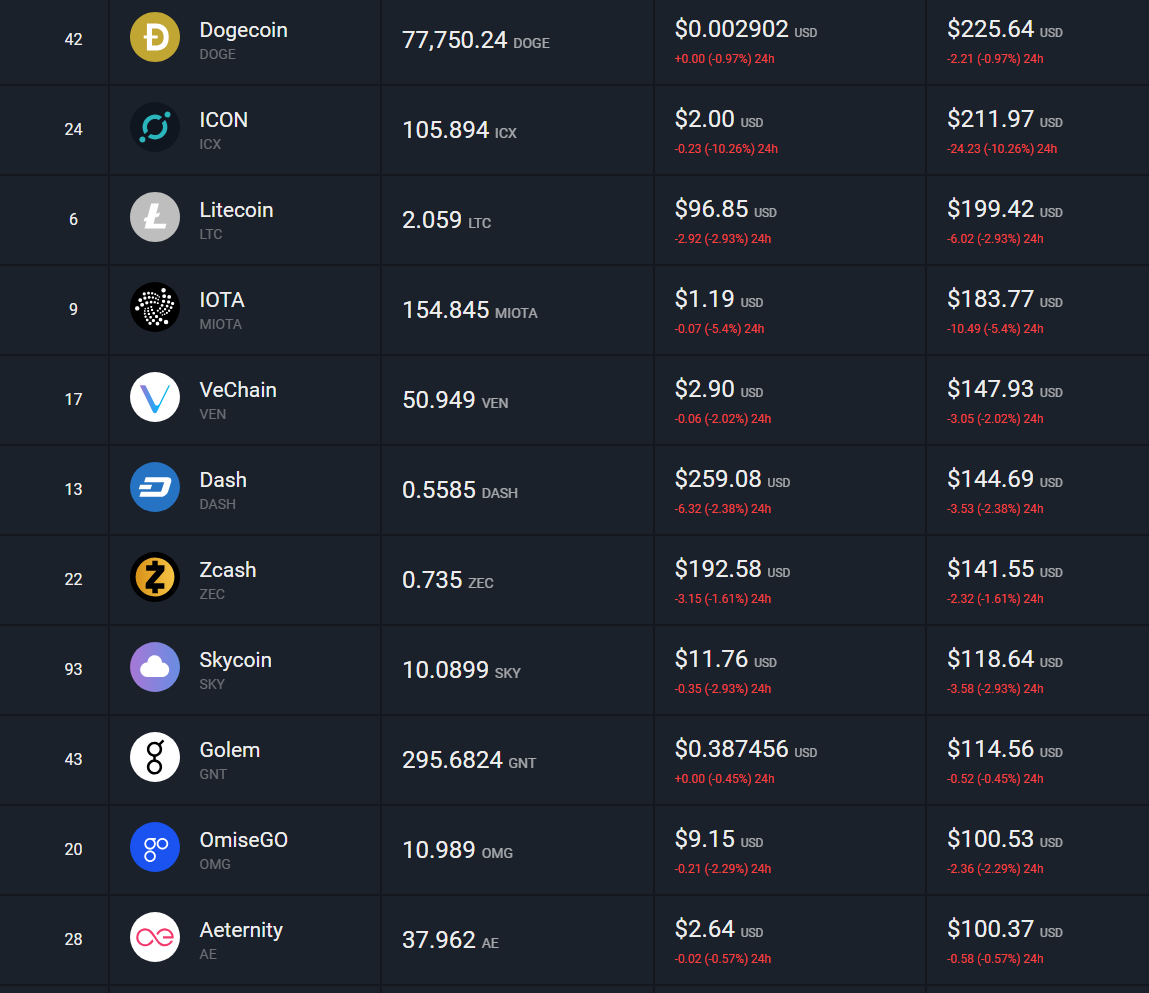Screen dimensions: 1149x993
Task: Click the Dogecoin coin icon
Action: click(155, 38)
